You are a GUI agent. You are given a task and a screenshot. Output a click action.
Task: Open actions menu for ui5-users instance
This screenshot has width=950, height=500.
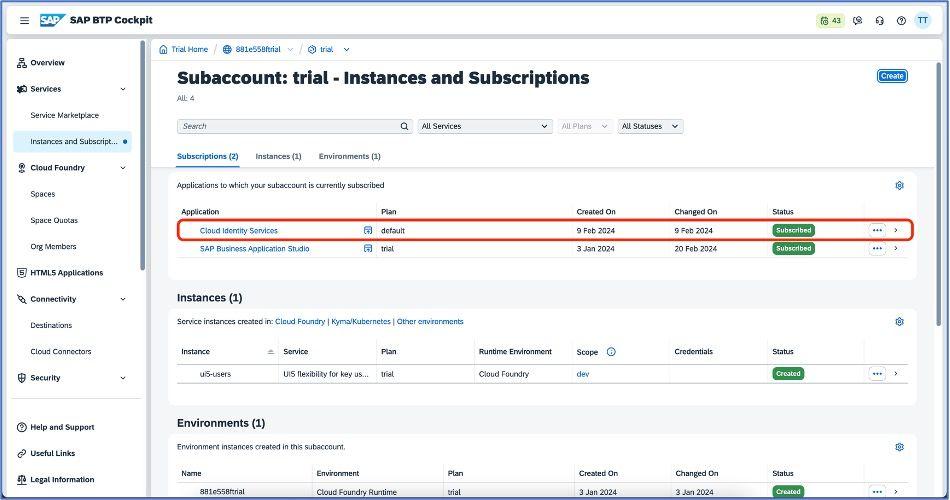pyautogui.click(x=877, y=374)
